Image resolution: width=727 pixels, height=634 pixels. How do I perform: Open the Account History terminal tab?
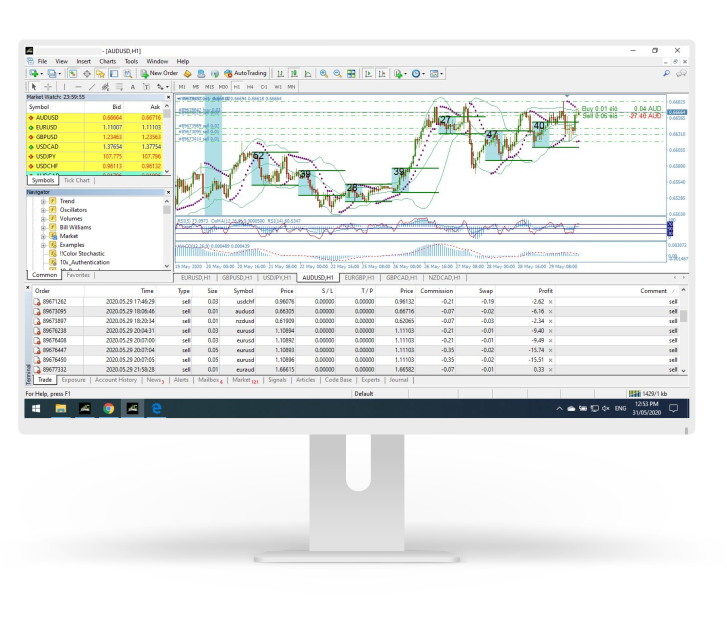(115, 380)
